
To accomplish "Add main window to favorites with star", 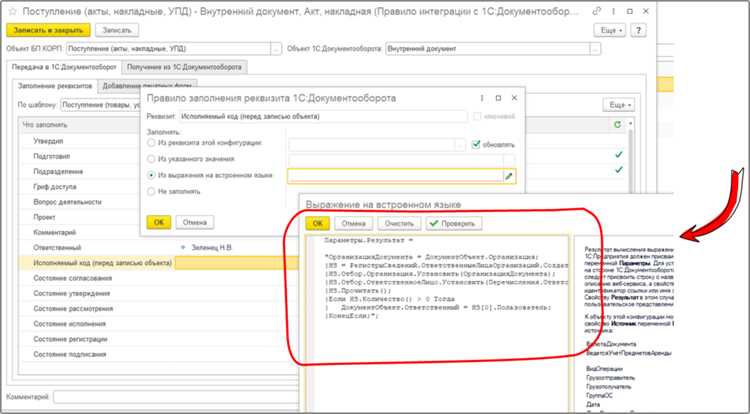I will 13,11.
